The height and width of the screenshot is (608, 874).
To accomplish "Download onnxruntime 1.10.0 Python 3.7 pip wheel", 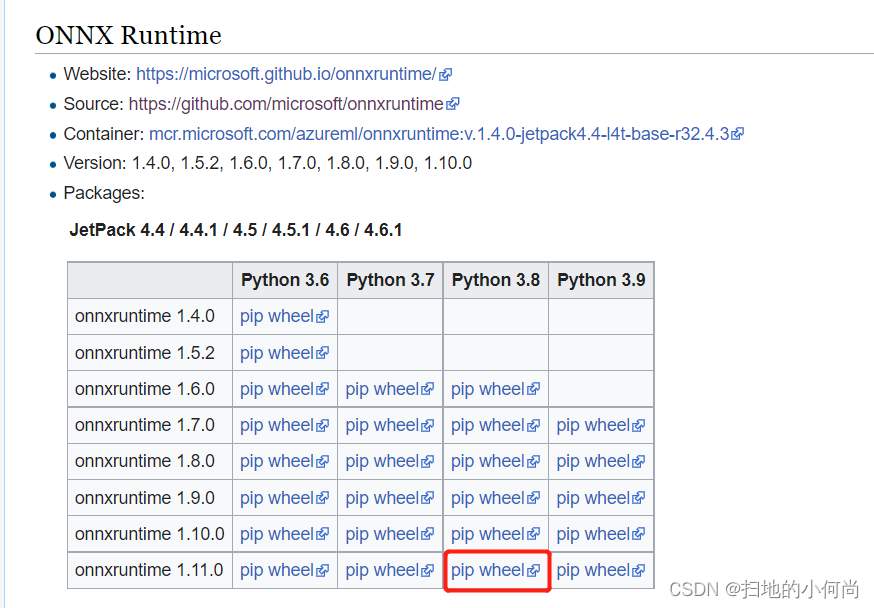I will coord(390,534).
